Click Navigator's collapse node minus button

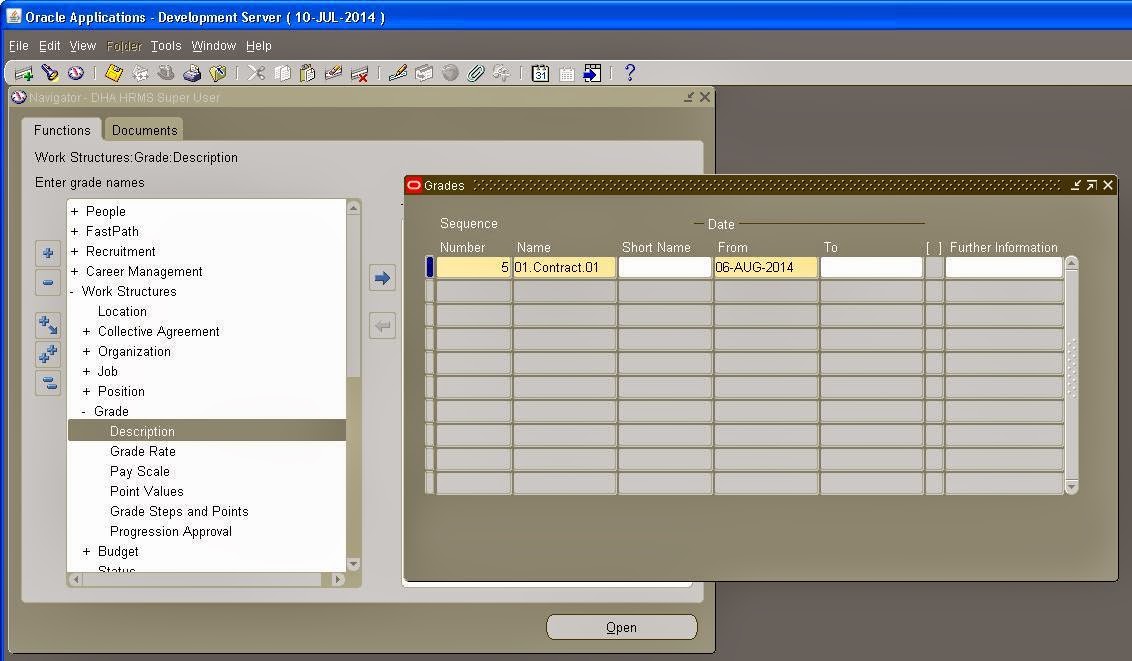[x=48, y=282]
